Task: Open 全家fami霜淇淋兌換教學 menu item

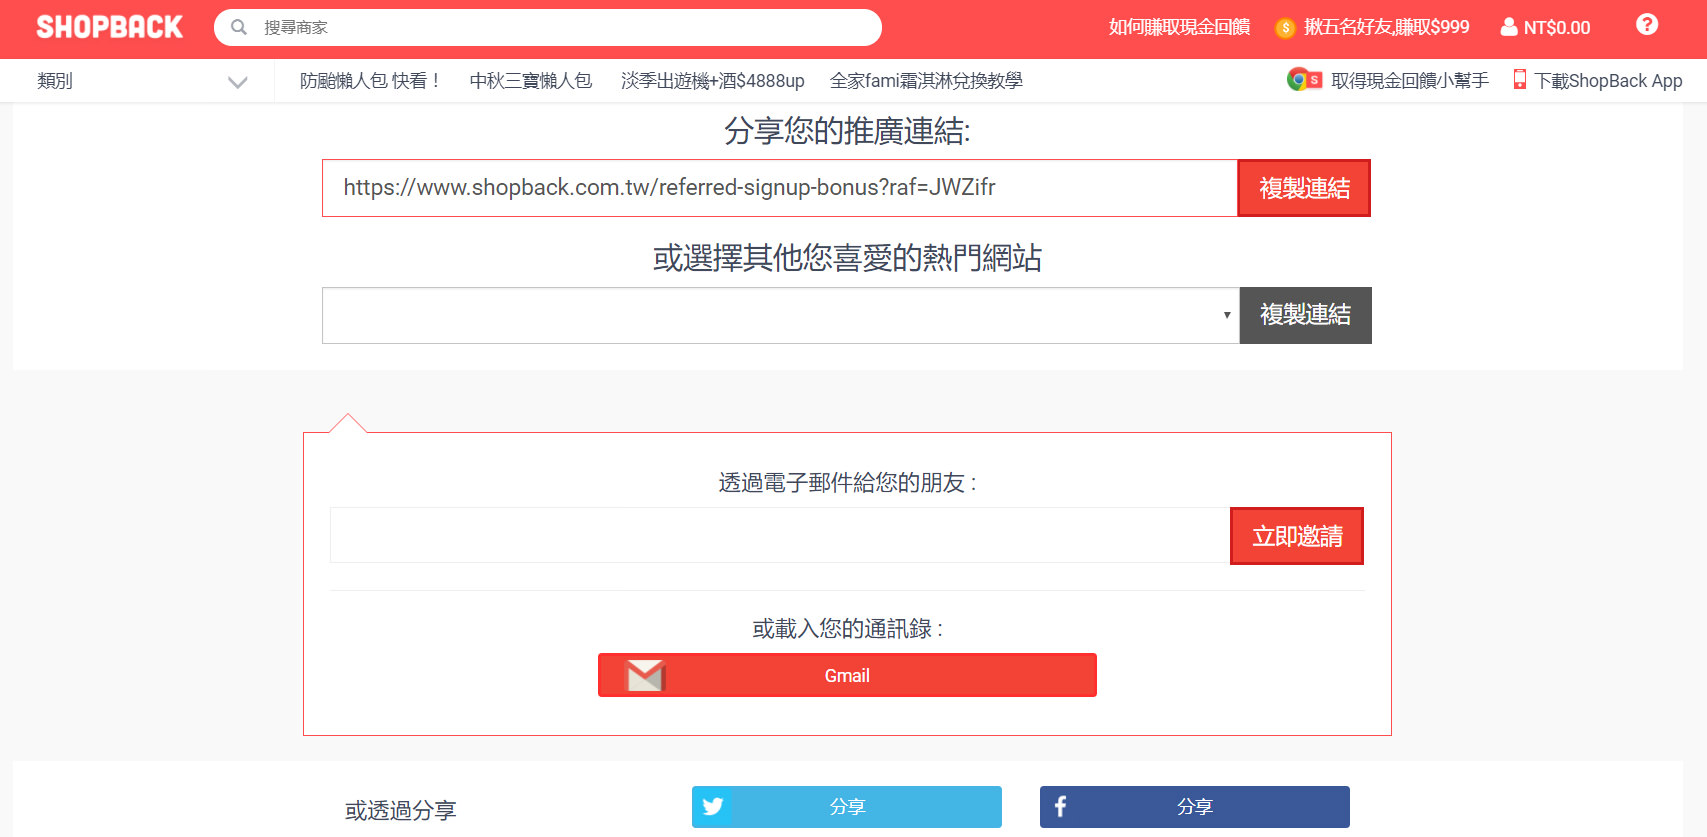Action: [926, 81]
